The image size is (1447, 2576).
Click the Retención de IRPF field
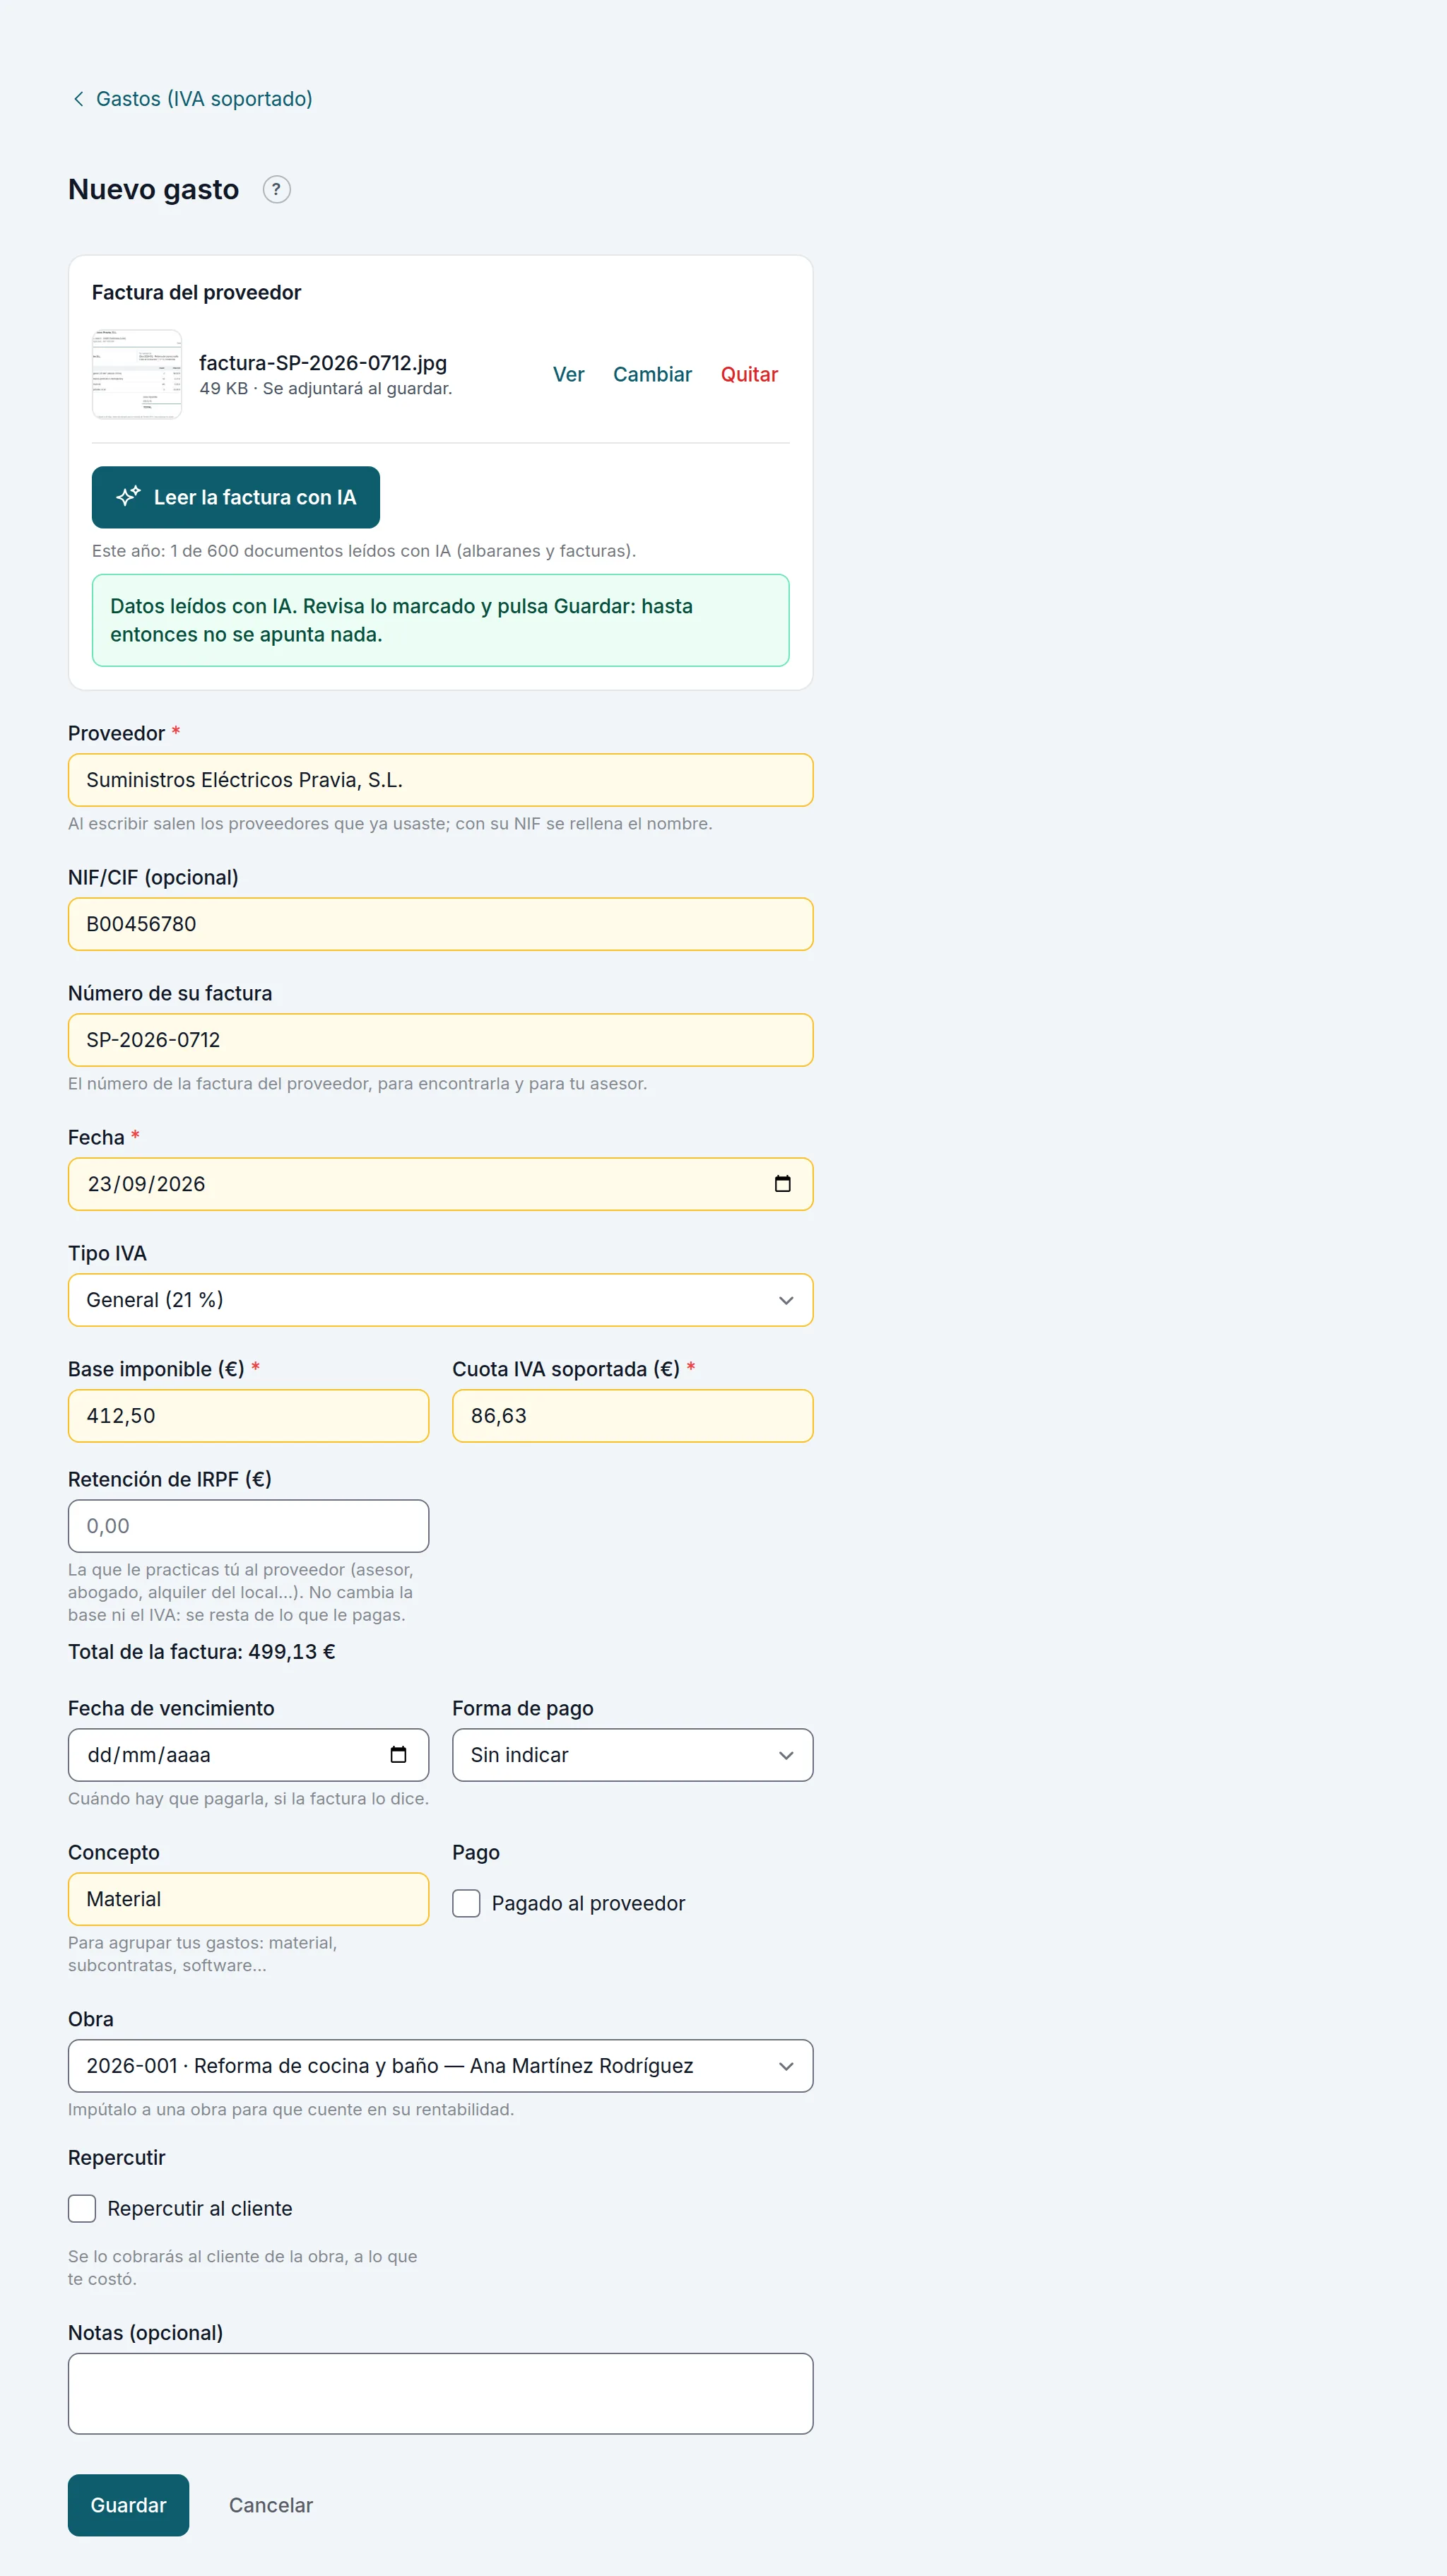[x=248, y=1526]
